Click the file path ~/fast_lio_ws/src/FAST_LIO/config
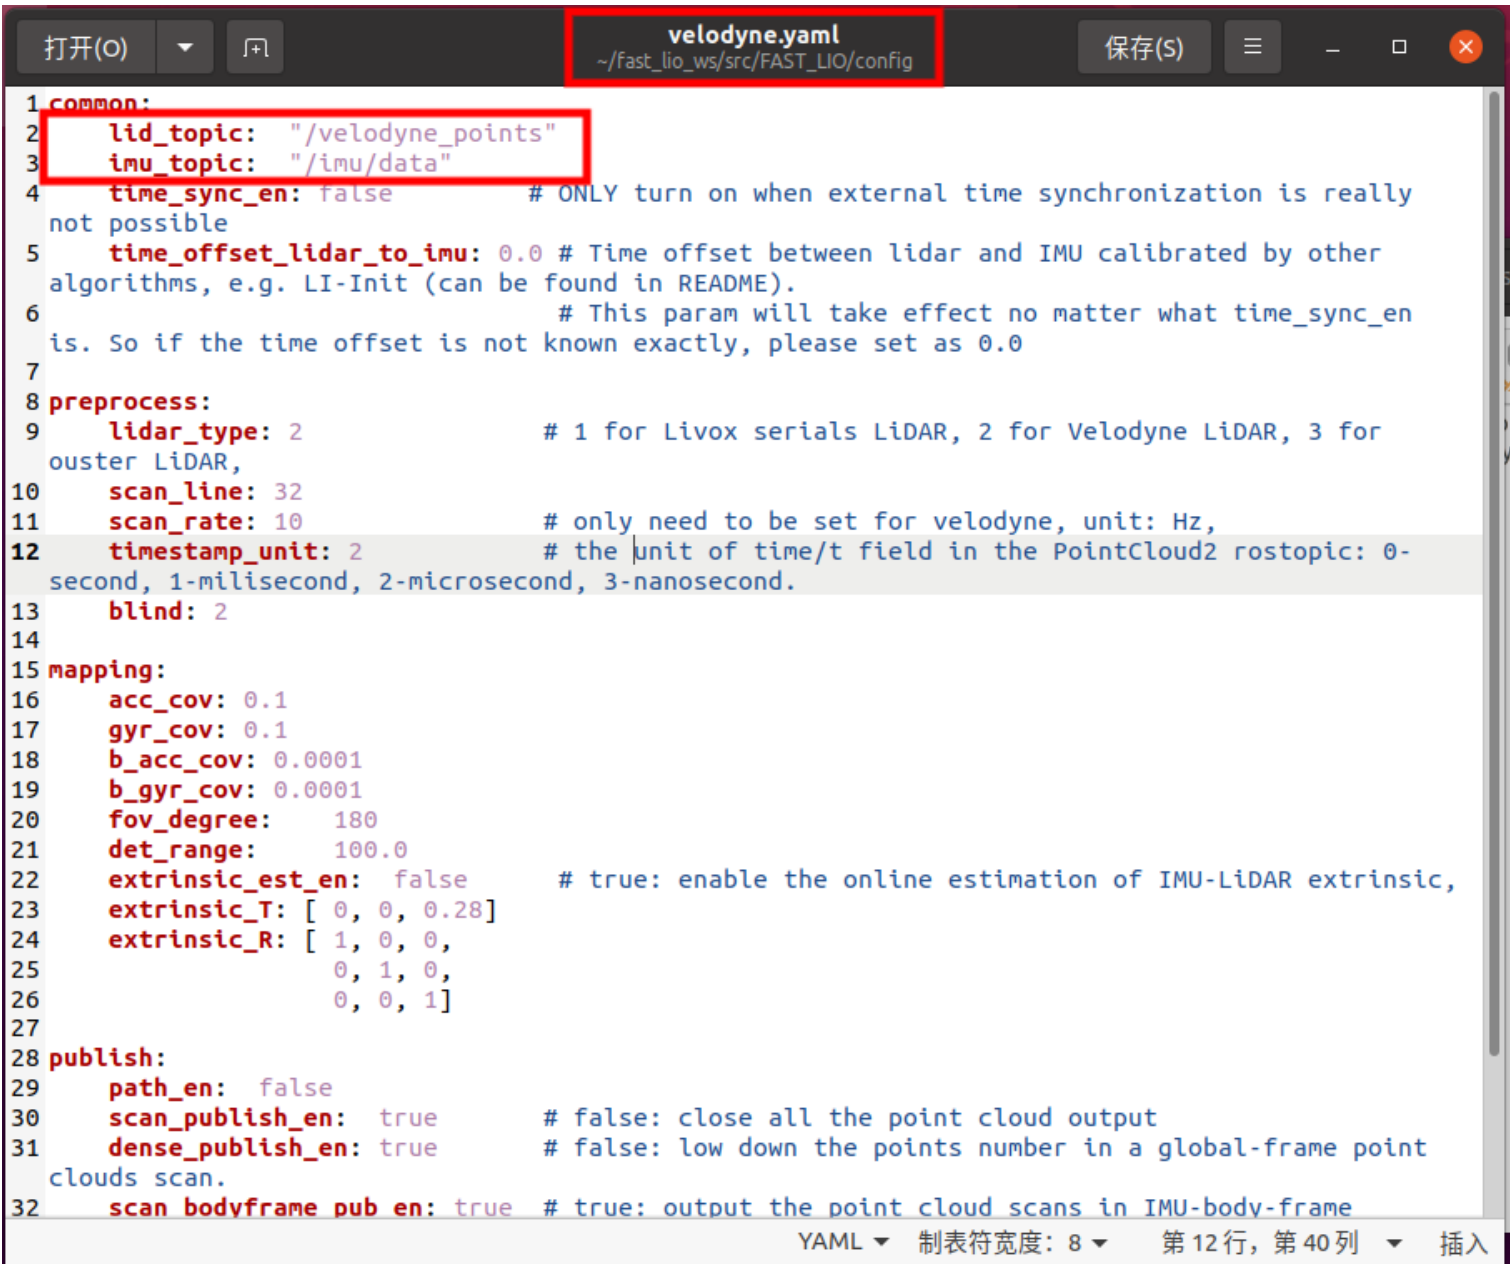 [754, 61]
